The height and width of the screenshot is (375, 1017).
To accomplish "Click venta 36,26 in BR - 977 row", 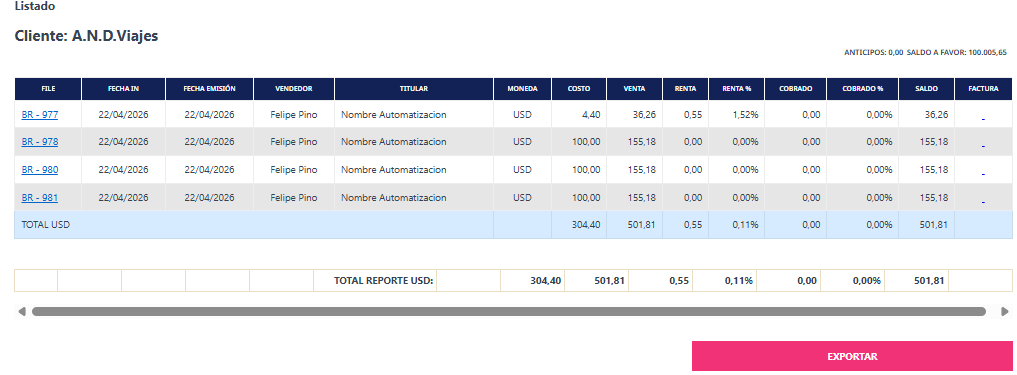I will 643,115.
